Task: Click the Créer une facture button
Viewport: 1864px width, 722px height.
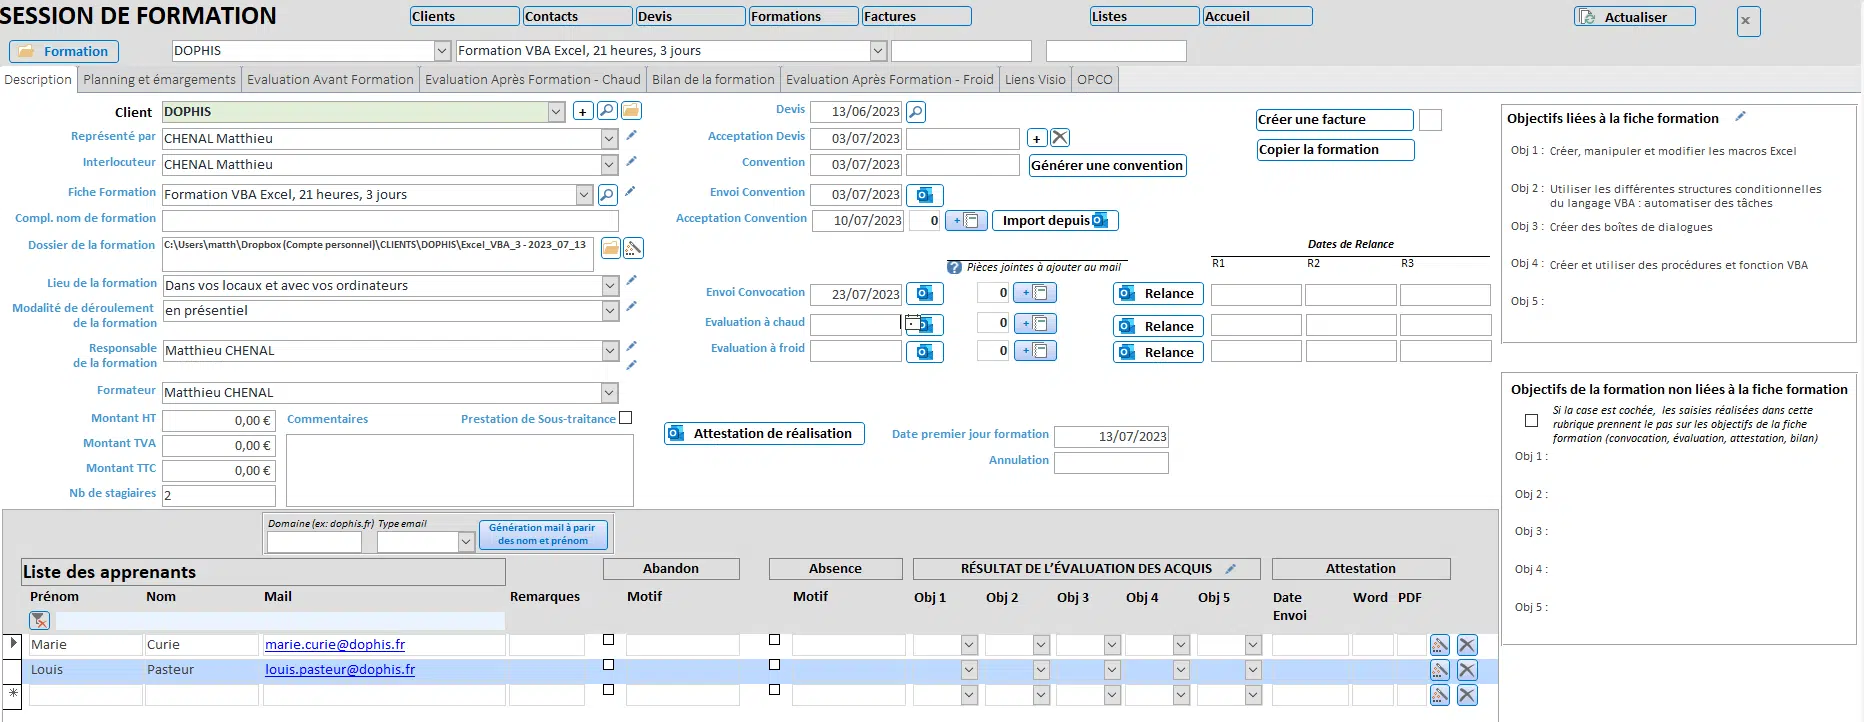Action: [x=1335, y=120]
